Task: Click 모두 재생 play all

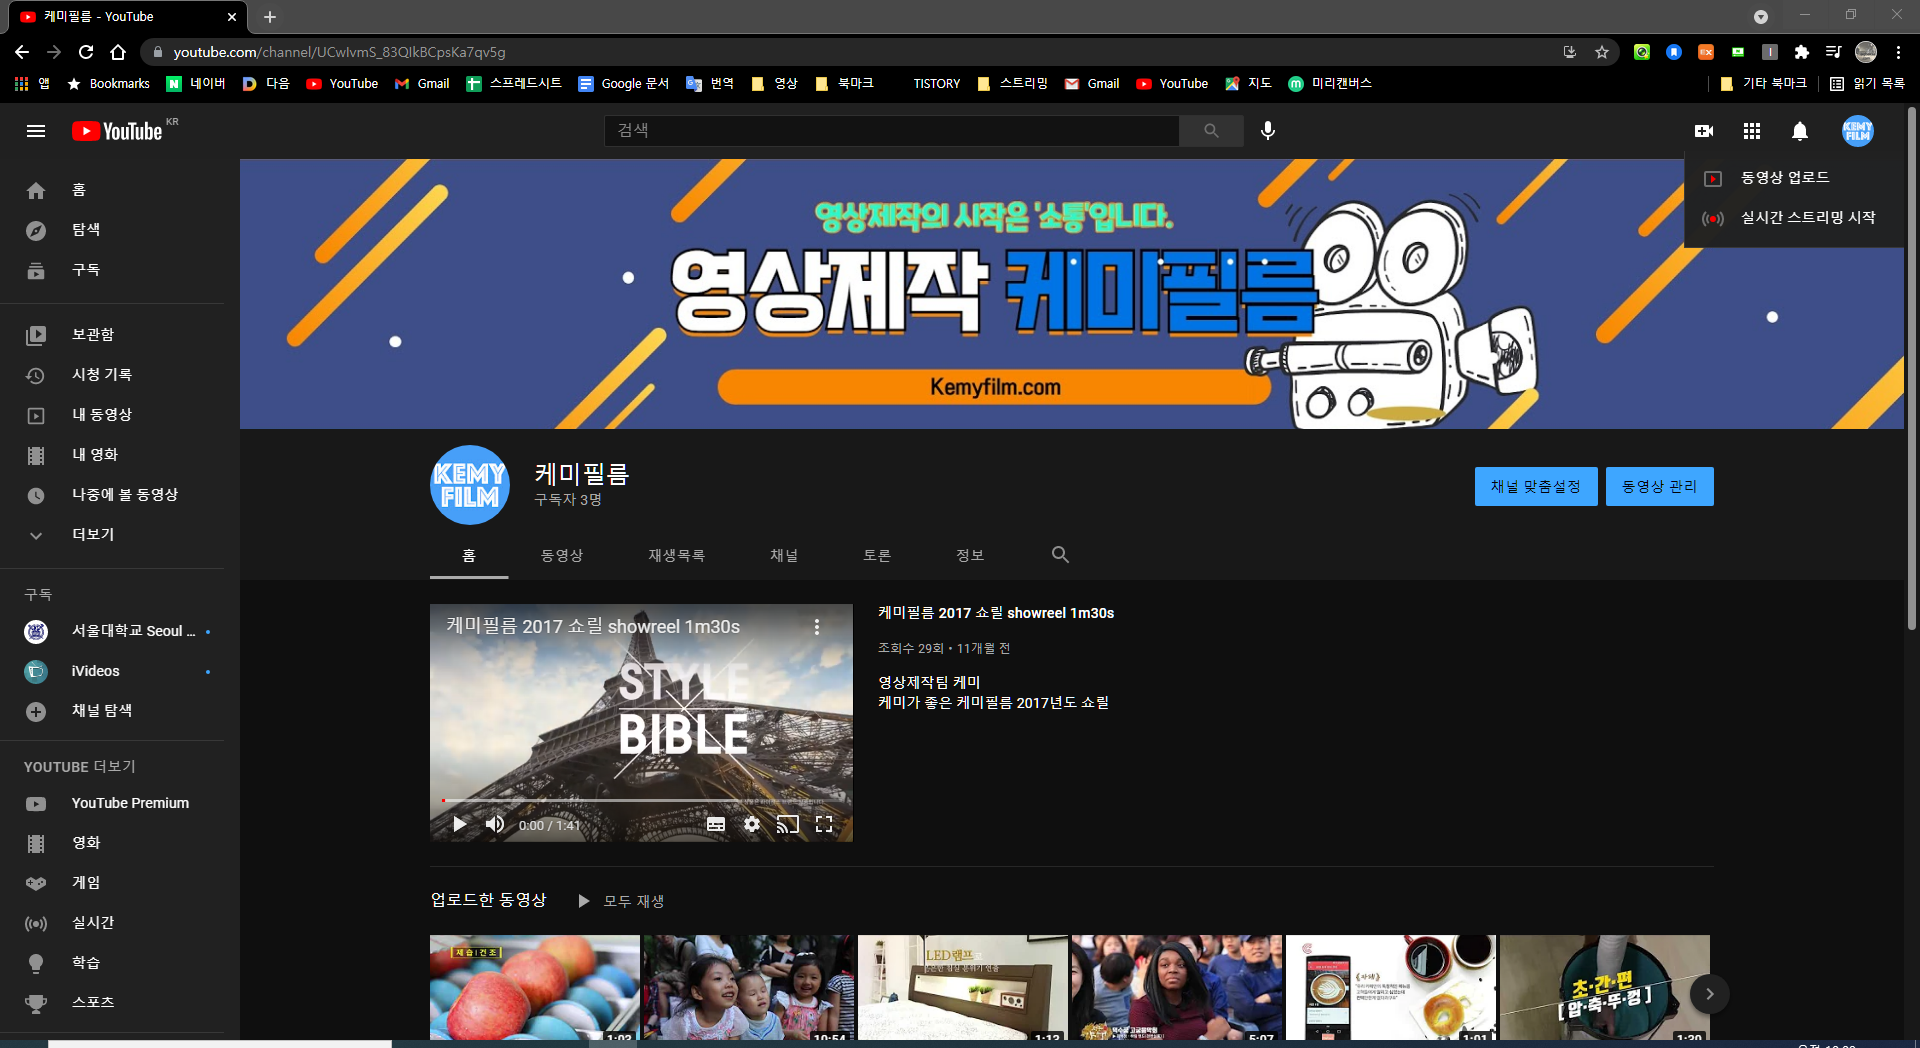Action: [x=621, y=901]
